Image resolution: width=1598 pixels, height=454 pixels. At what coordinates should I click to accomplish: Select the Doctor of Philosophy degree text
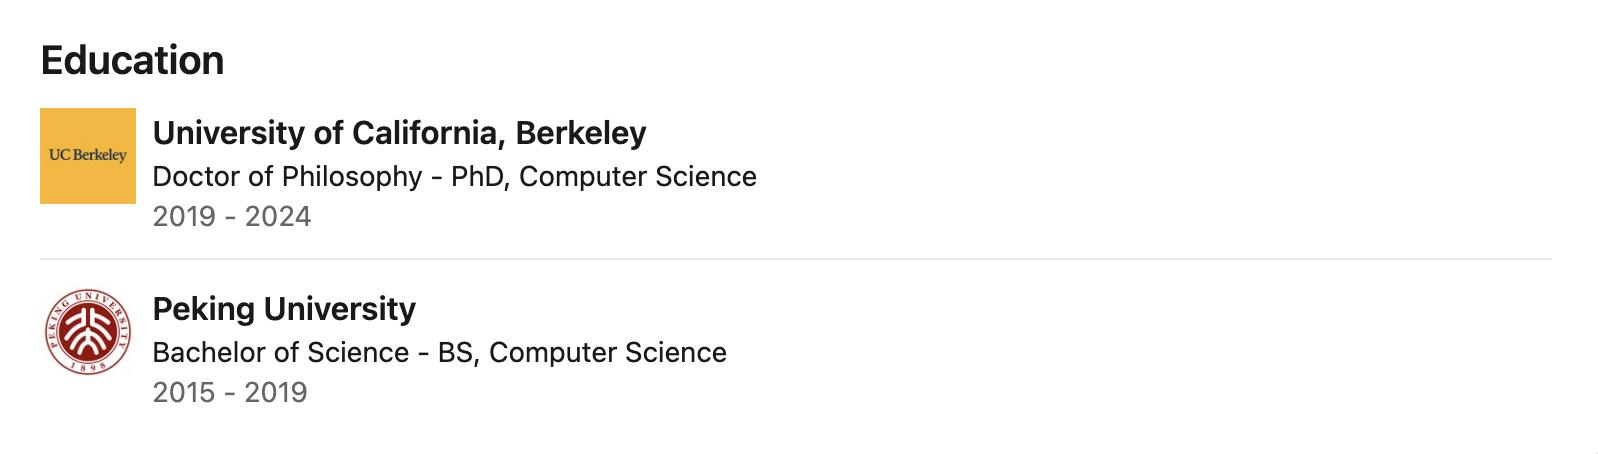click(x=287, y=177)
